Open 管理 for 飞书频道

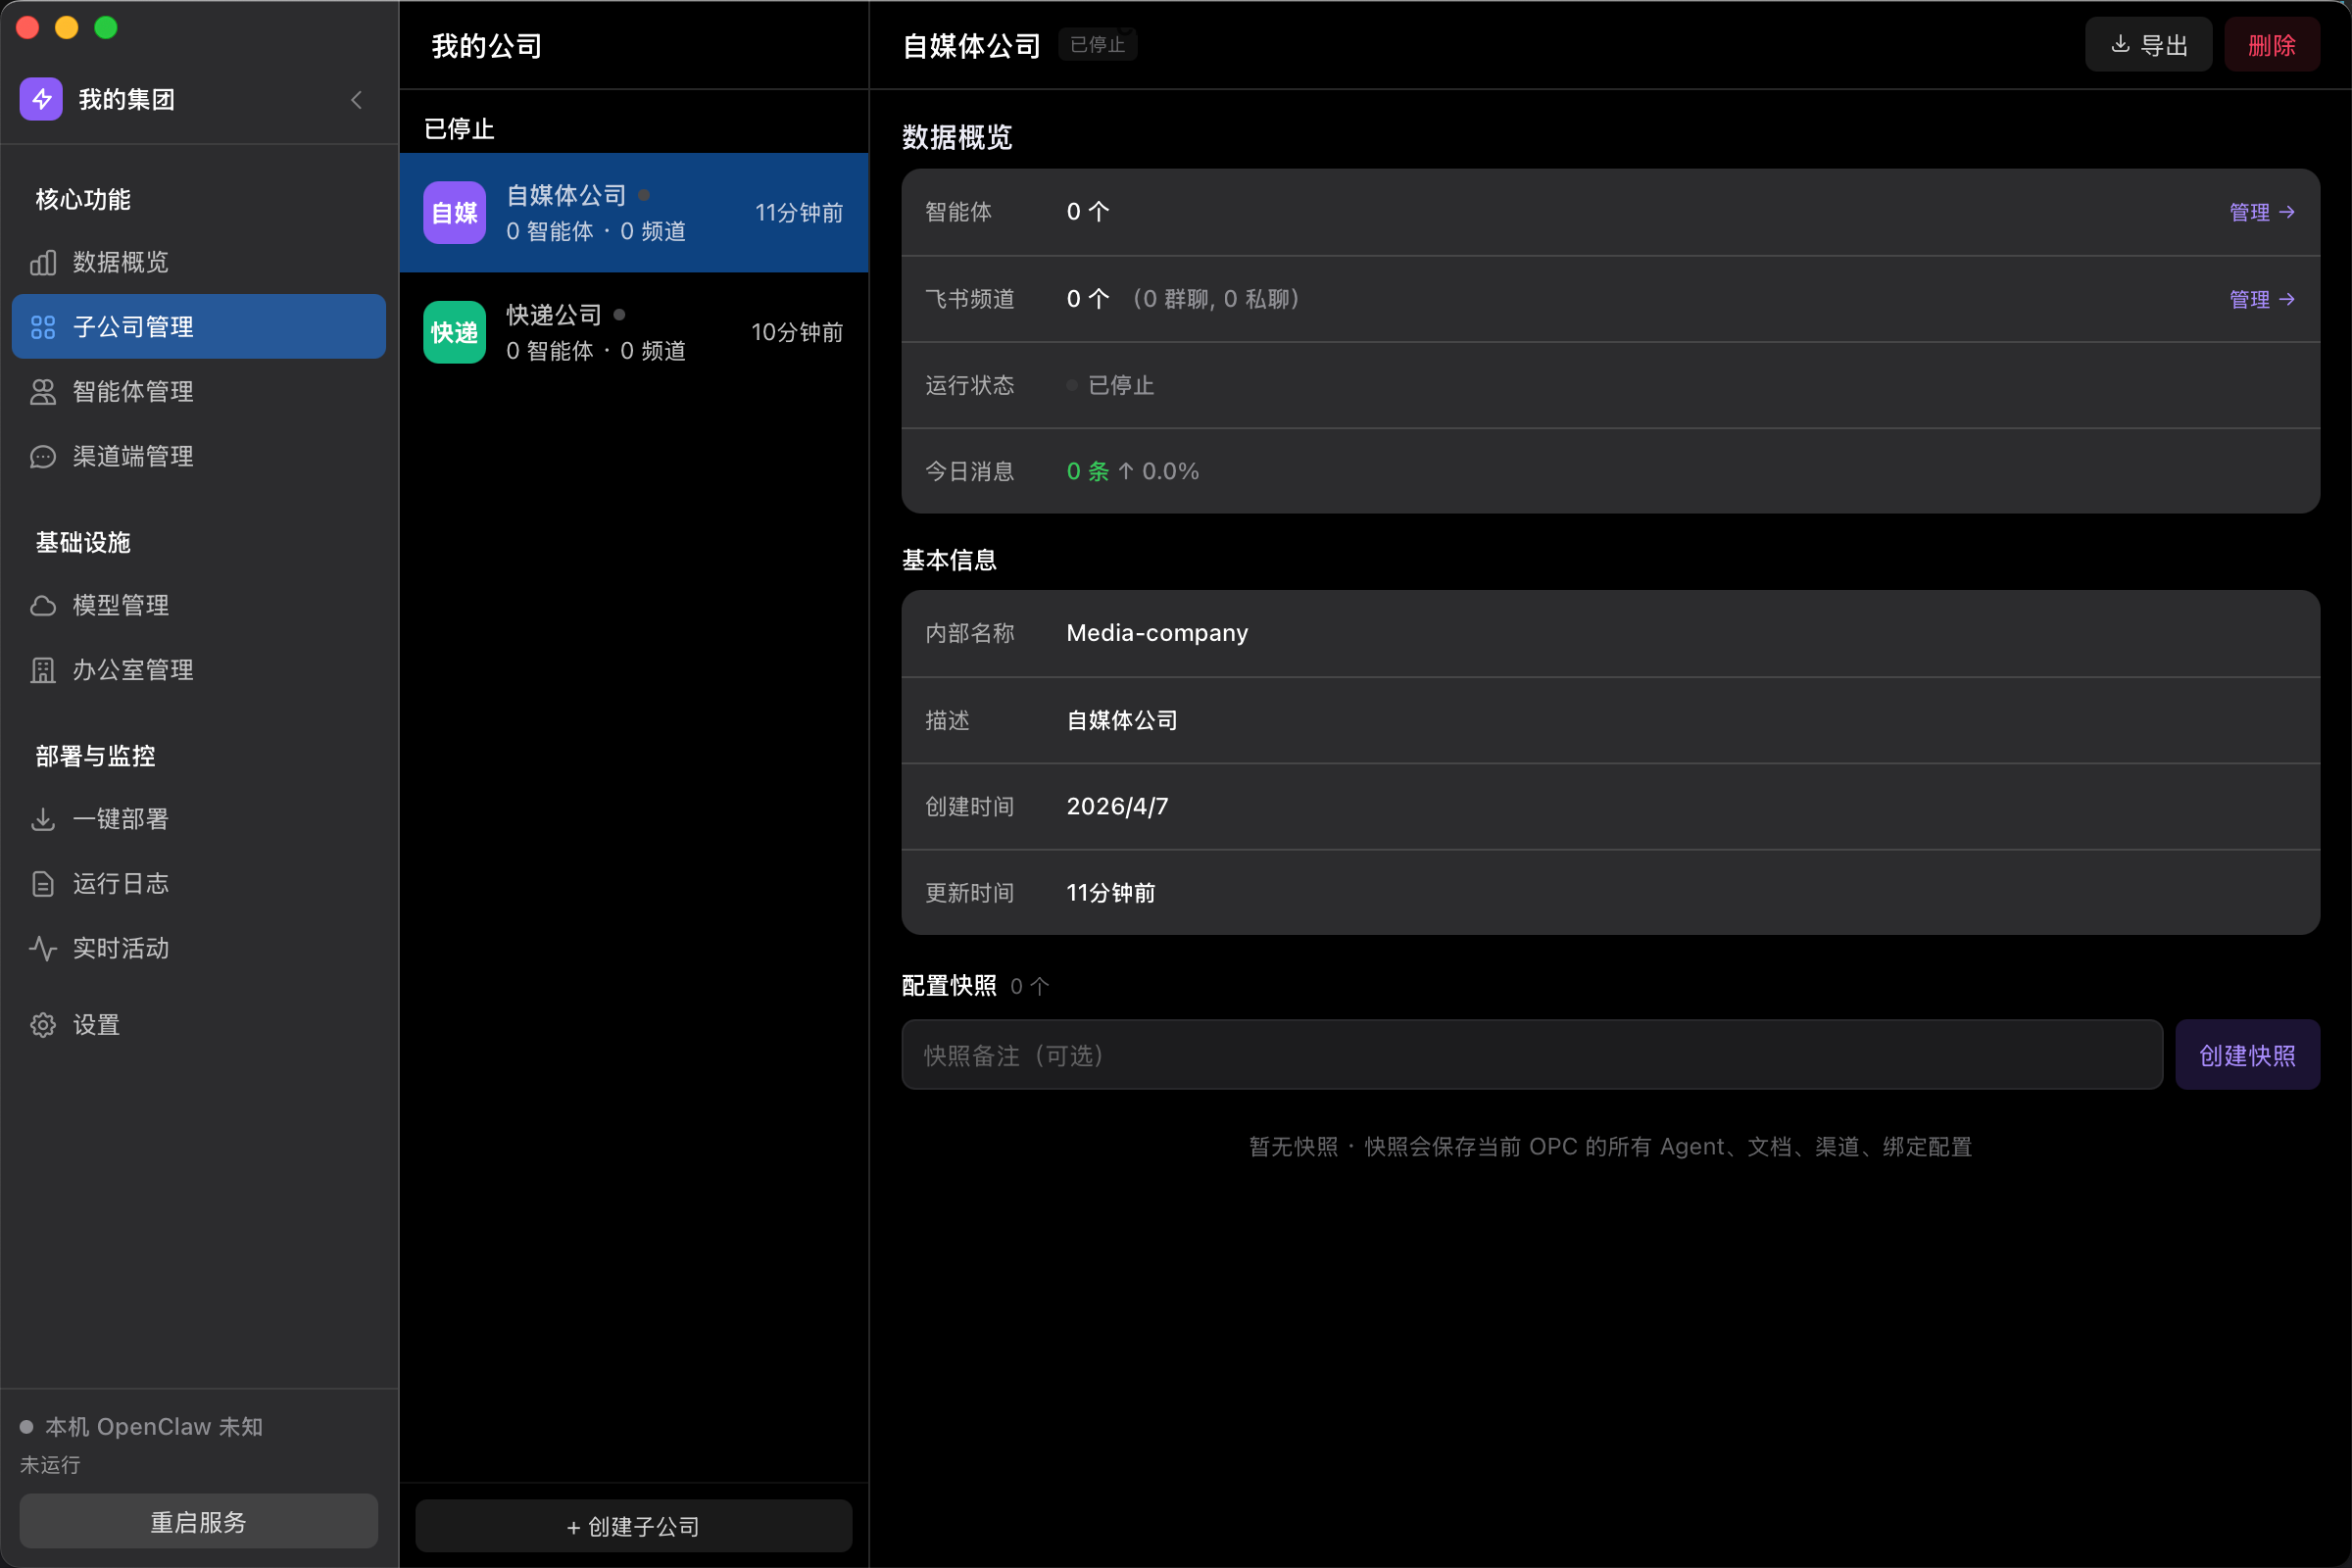pos(2262,299)
